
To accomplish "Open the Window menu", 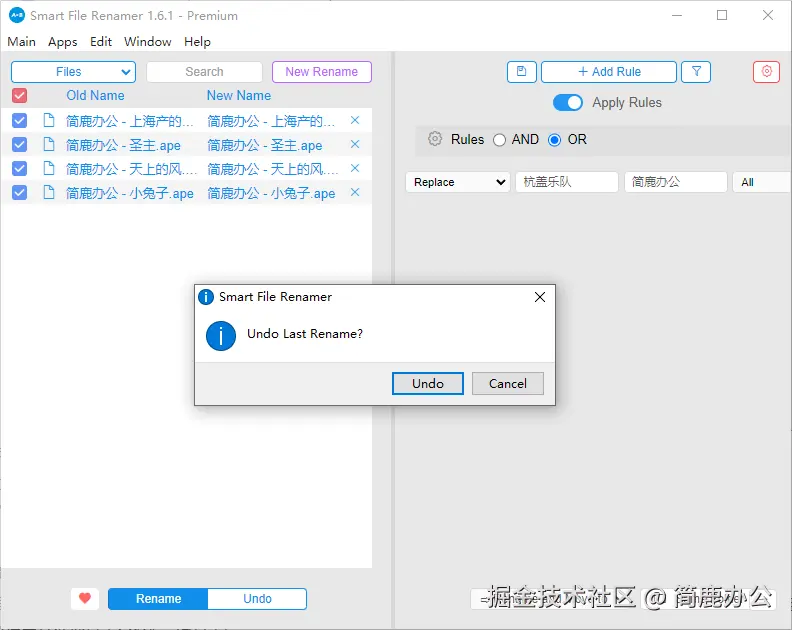I will (x=147, y=41).
